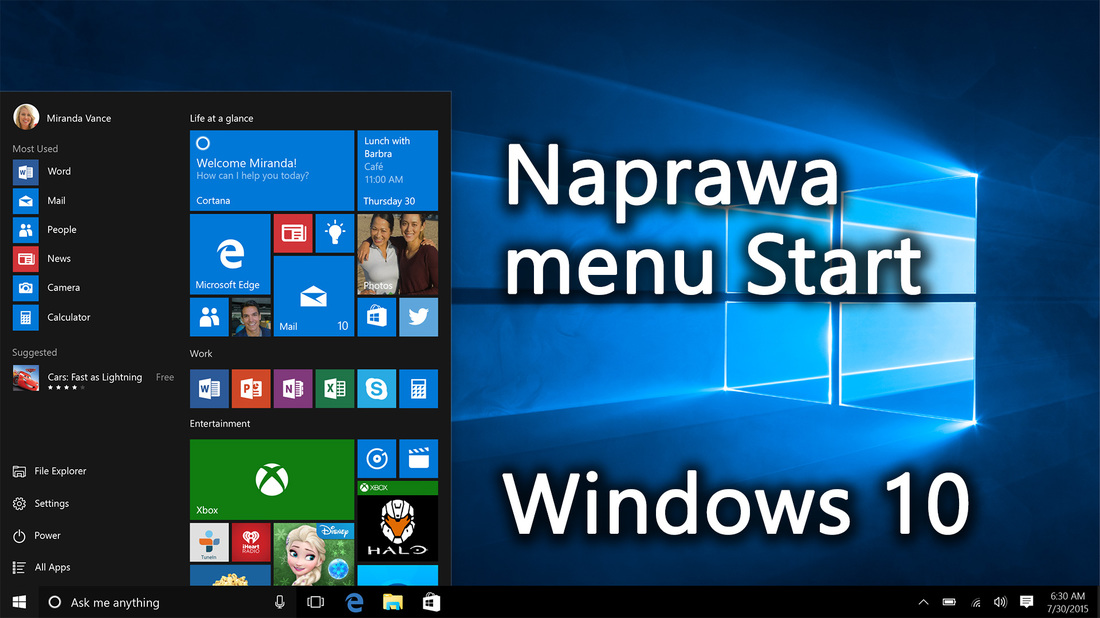This screenshot has width=1100, height=618.
Task: Launch the Calculator tile in Work group
Action: (x=419, y=389)
